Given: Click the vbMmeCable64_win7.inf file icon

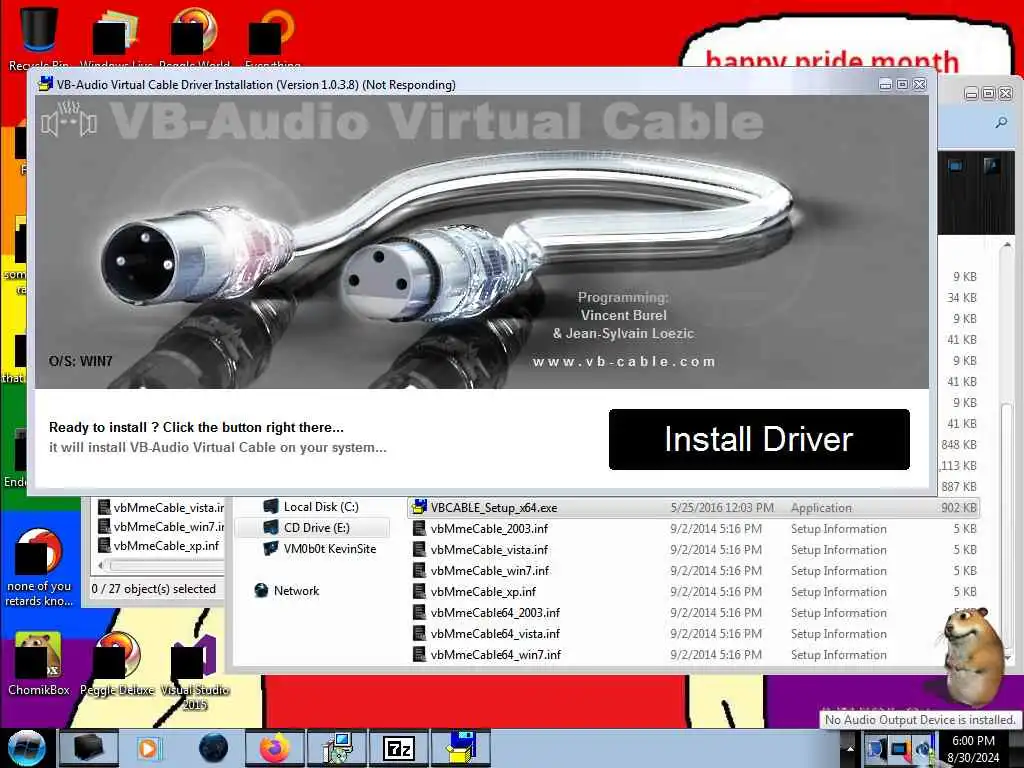Looking at the screenshot, I should coord(419,654).
